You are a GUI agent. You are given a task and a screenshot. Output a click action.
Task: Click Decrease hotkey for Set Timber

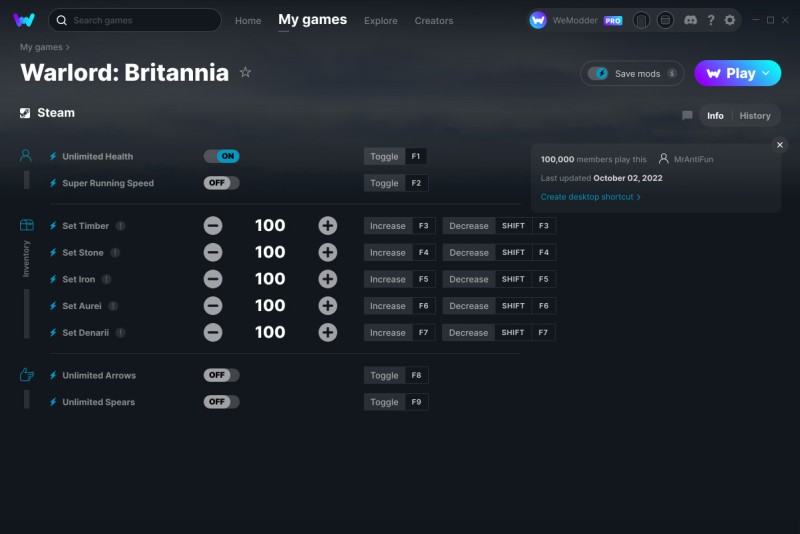click(499, 225)
